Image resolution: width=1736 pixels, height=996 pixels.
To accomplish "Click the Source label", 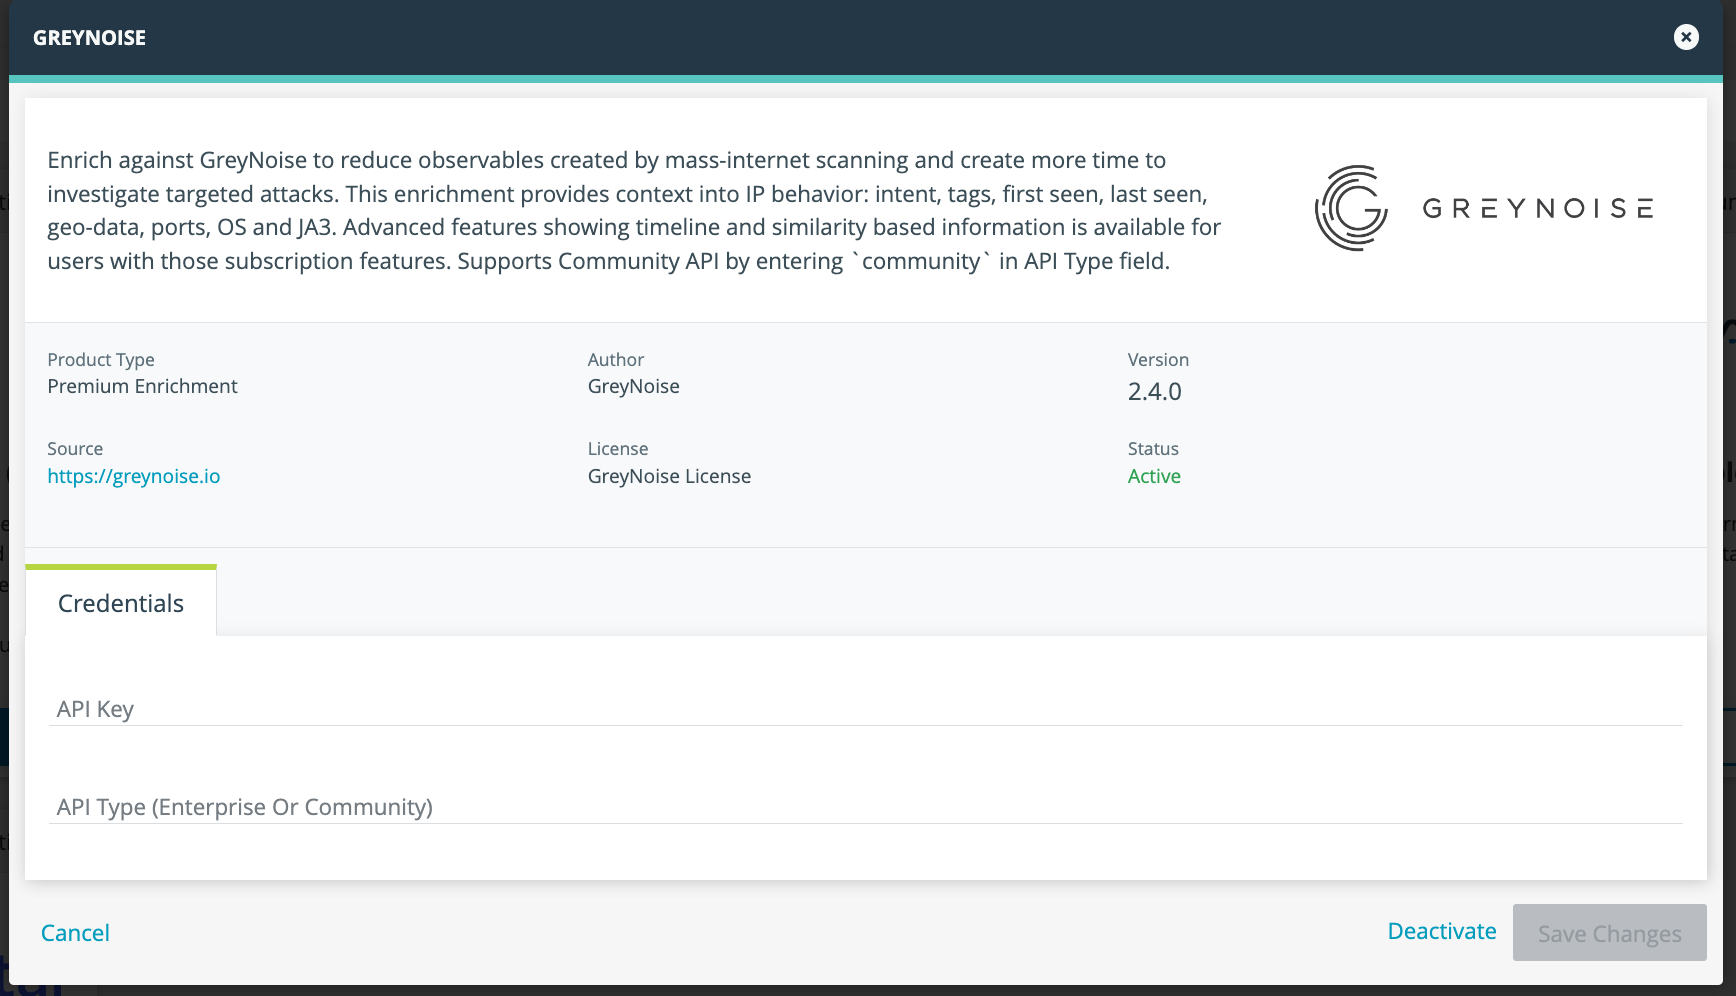I will click(75, 448).
